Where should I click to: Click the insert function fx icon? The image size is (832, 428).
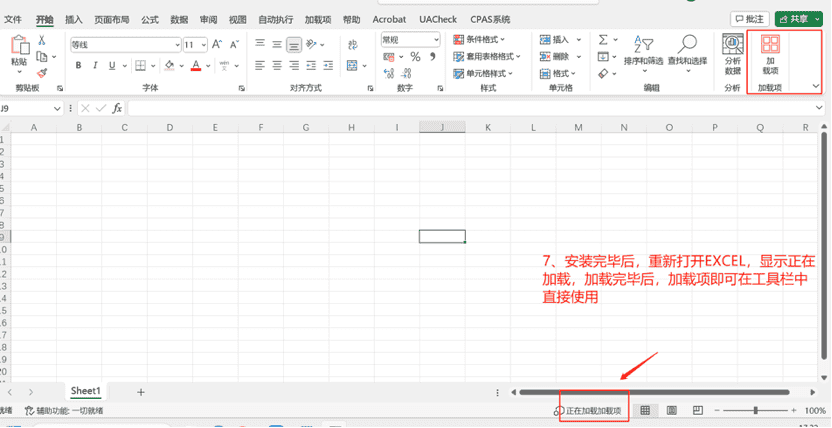(117, 108)
